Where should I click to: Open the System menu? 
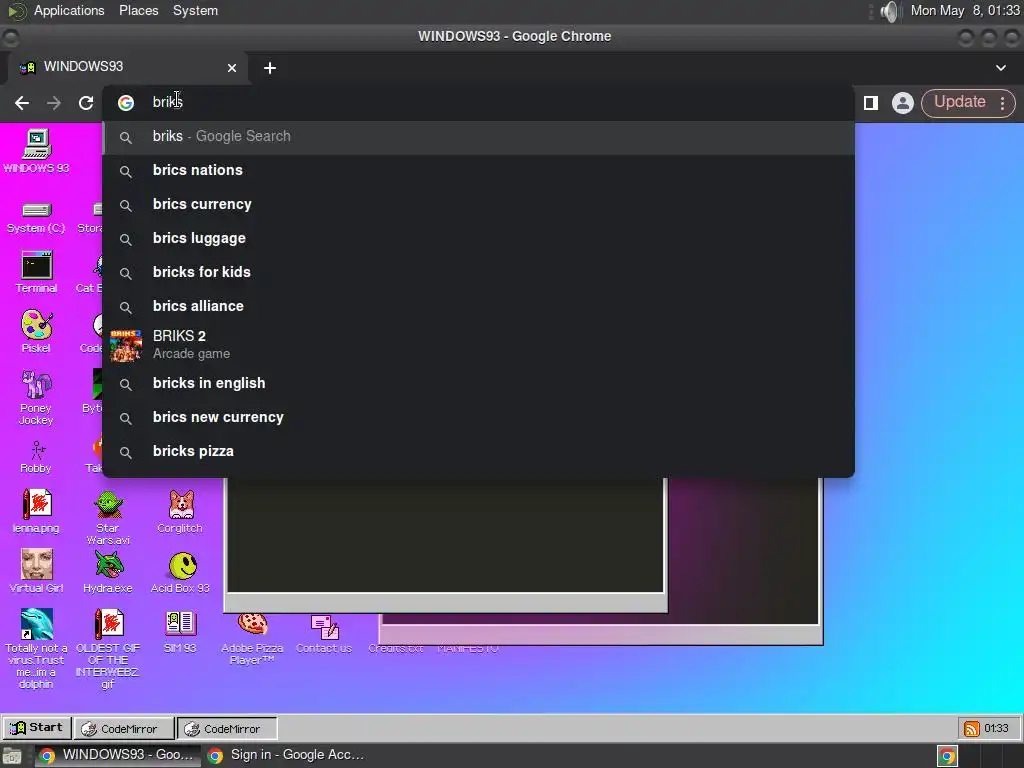click(195, 10)
